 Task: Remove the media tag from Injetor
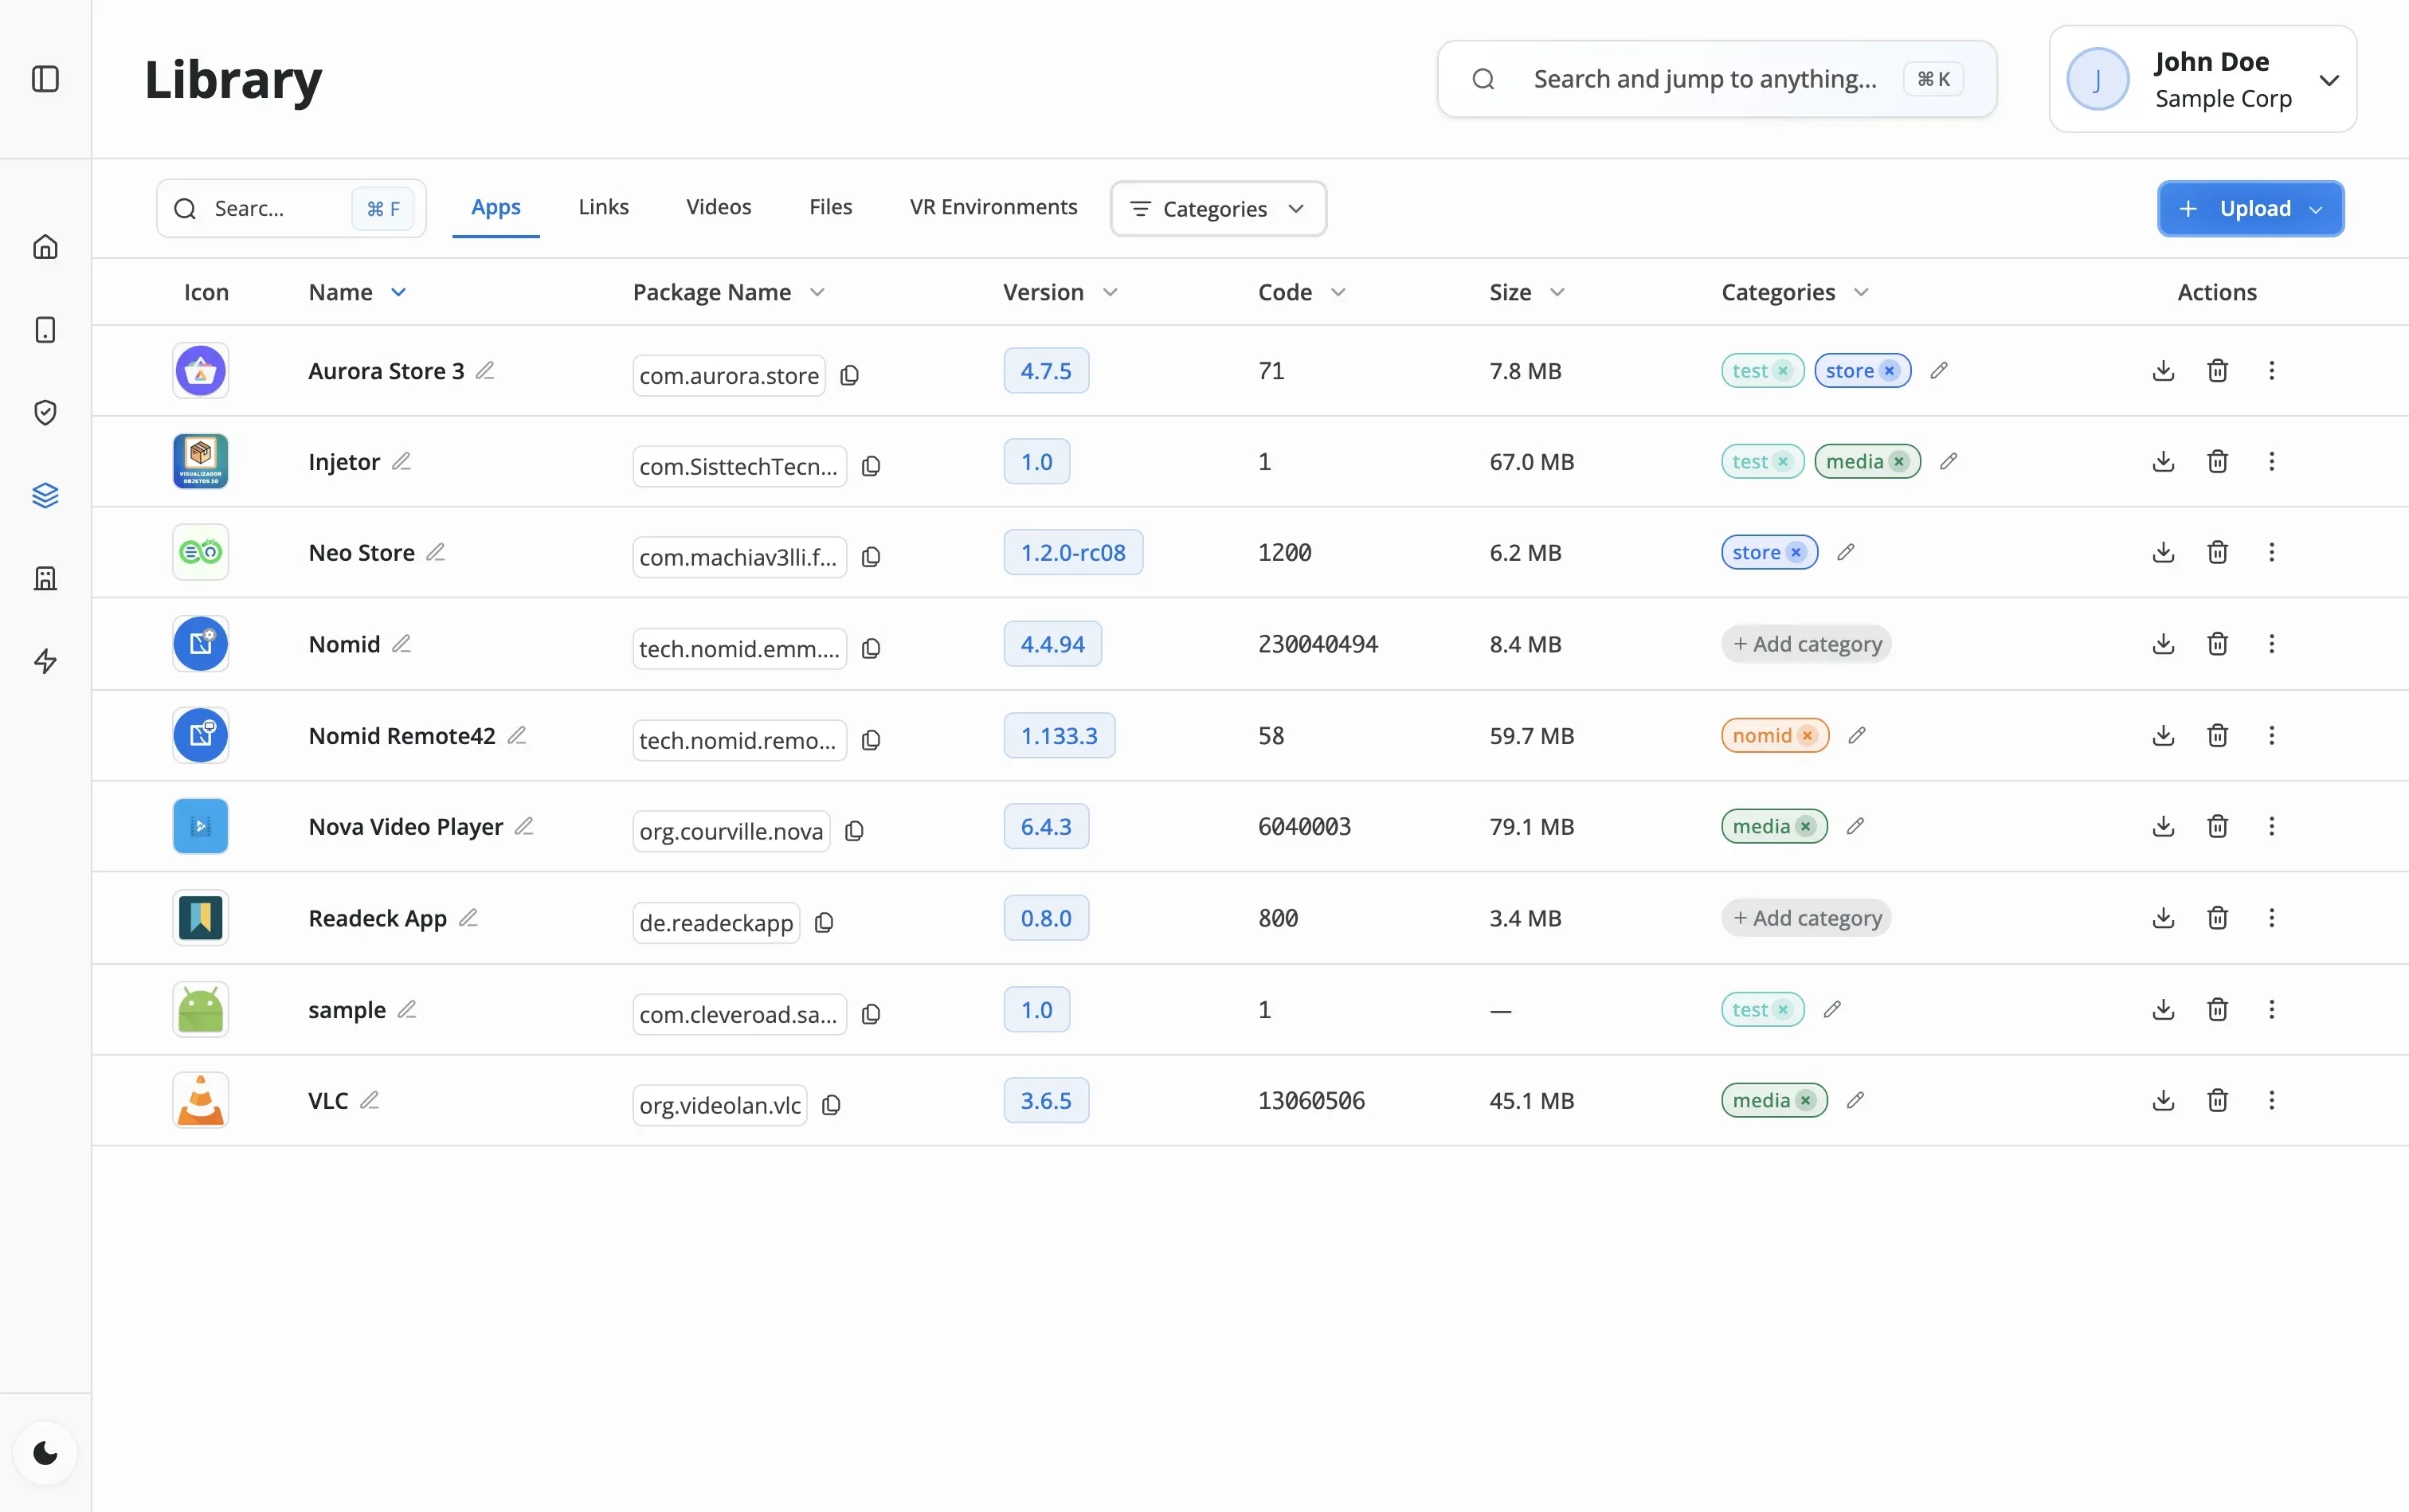(x=1898, y=461)
